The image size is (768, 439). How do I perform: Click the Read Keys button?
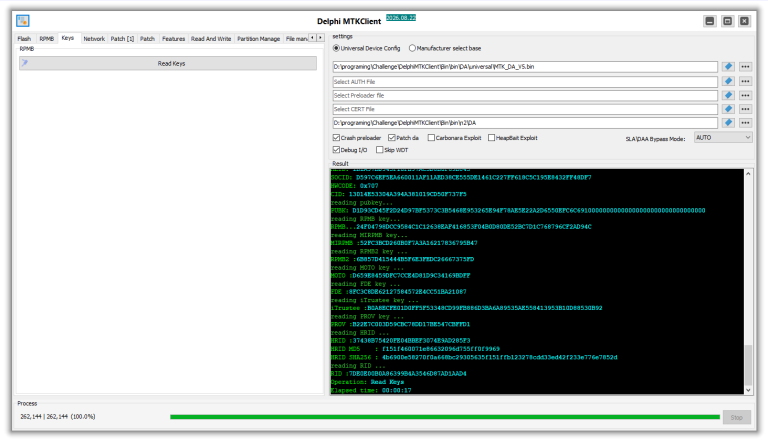[x=168, y=63]
